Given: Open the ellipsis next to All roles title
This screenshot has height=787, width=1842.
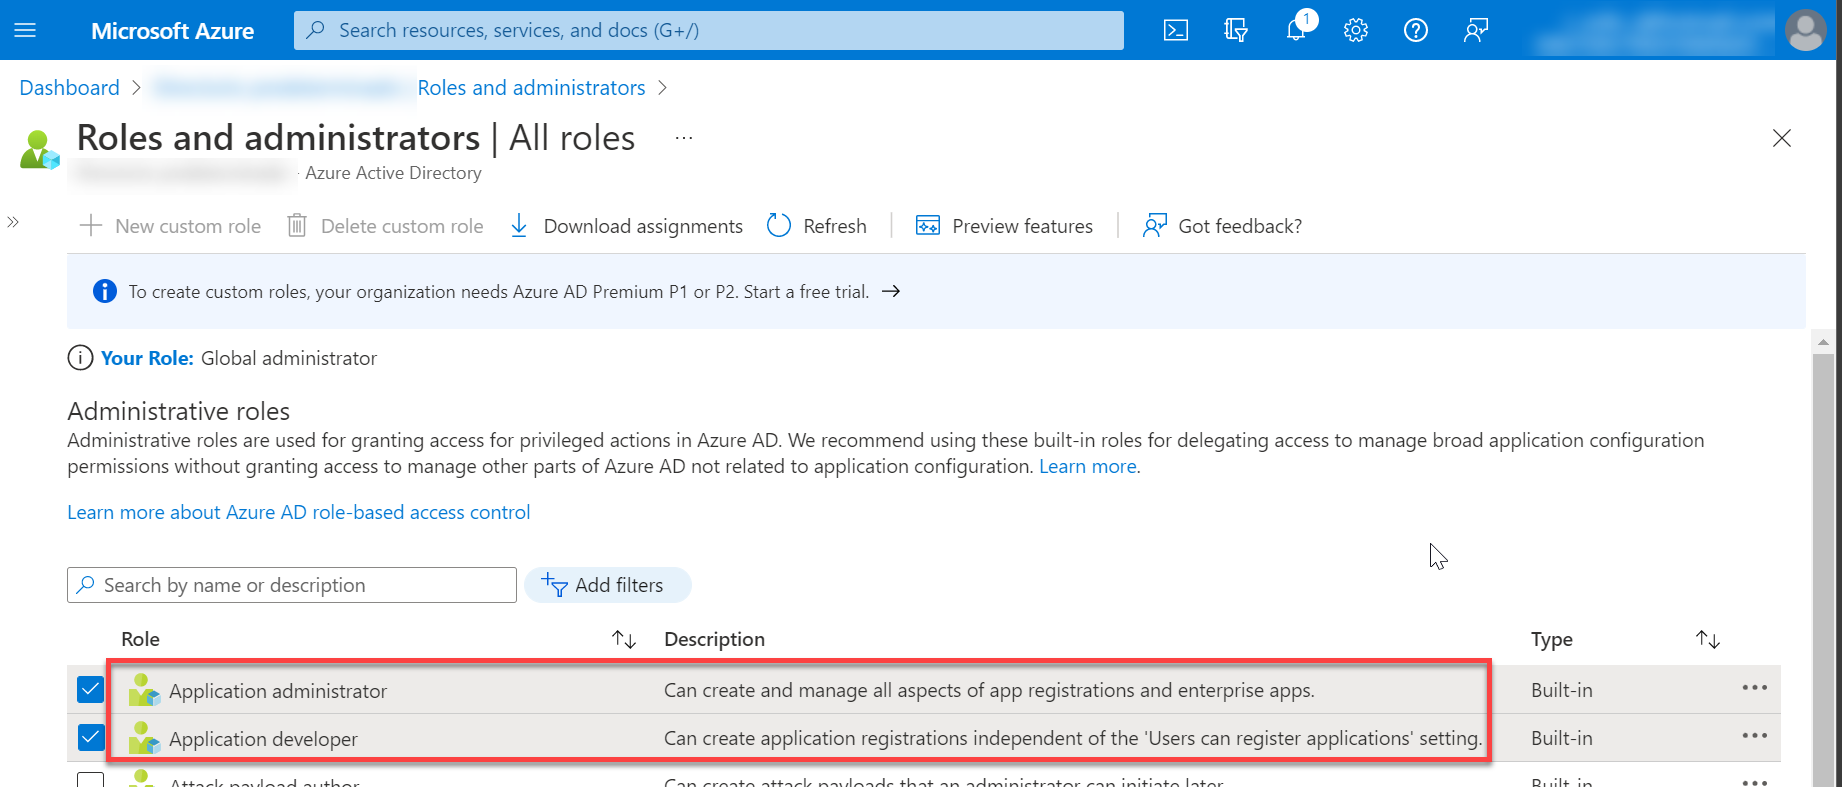Looking at the screenshot, I should coord(684,138).
